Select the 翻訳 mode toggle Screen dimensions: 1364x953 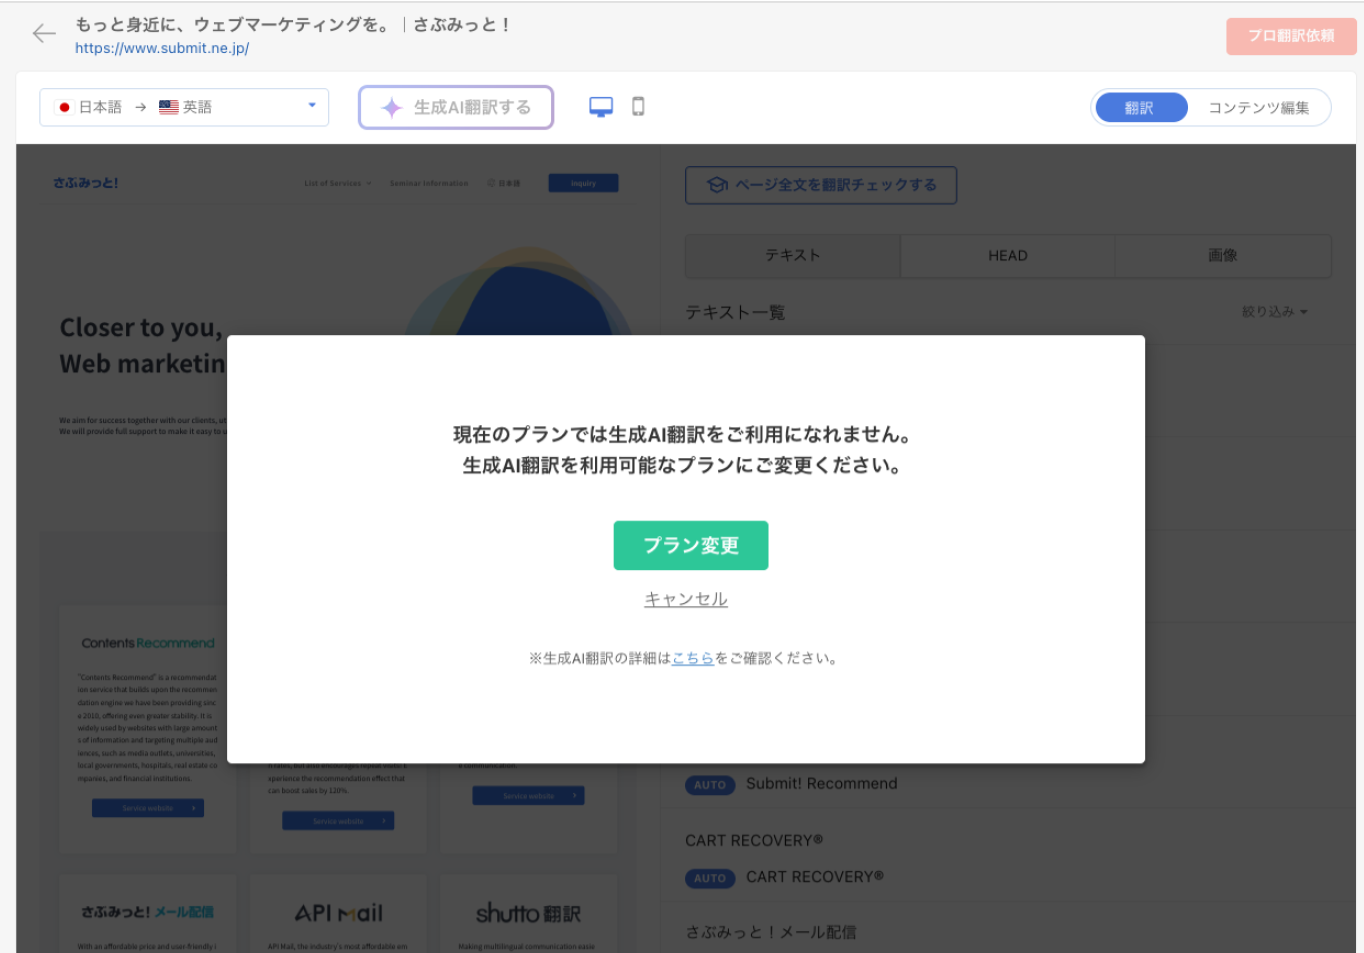tap(1141, 107)
